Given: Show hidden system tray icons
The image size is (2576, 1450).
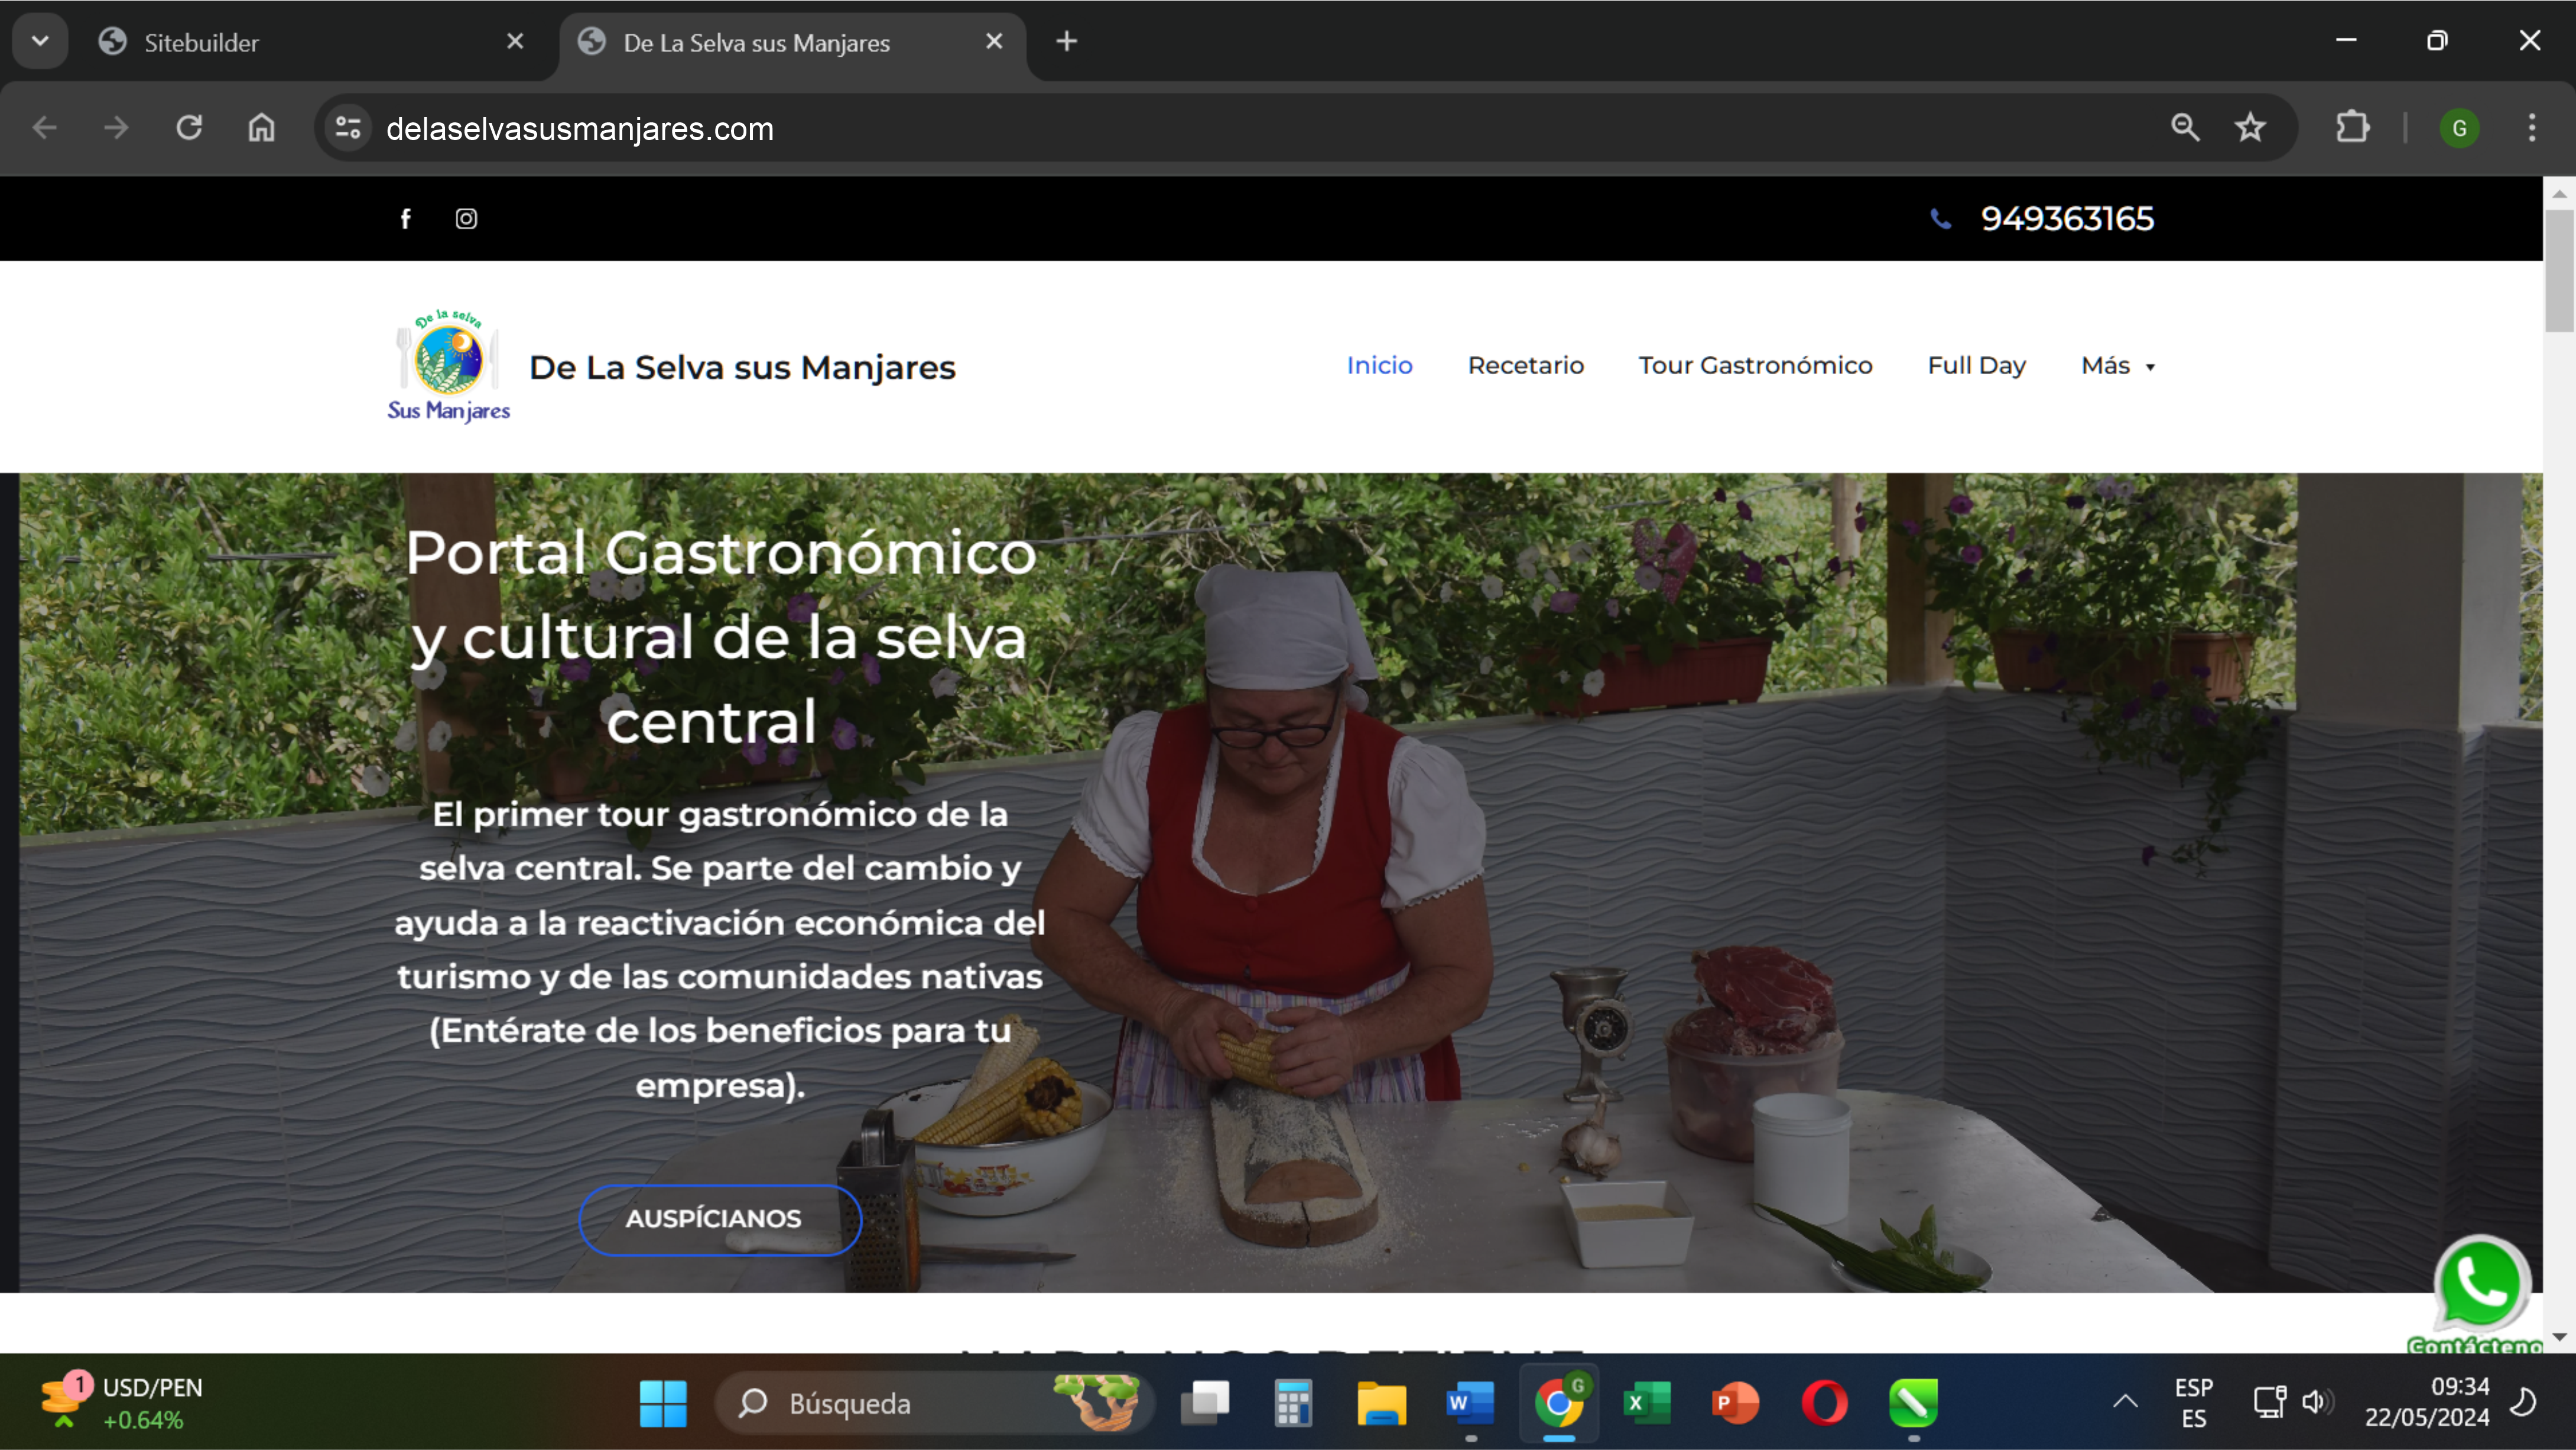Looking at the screenshot, I should click(x=2125, y=1402).
